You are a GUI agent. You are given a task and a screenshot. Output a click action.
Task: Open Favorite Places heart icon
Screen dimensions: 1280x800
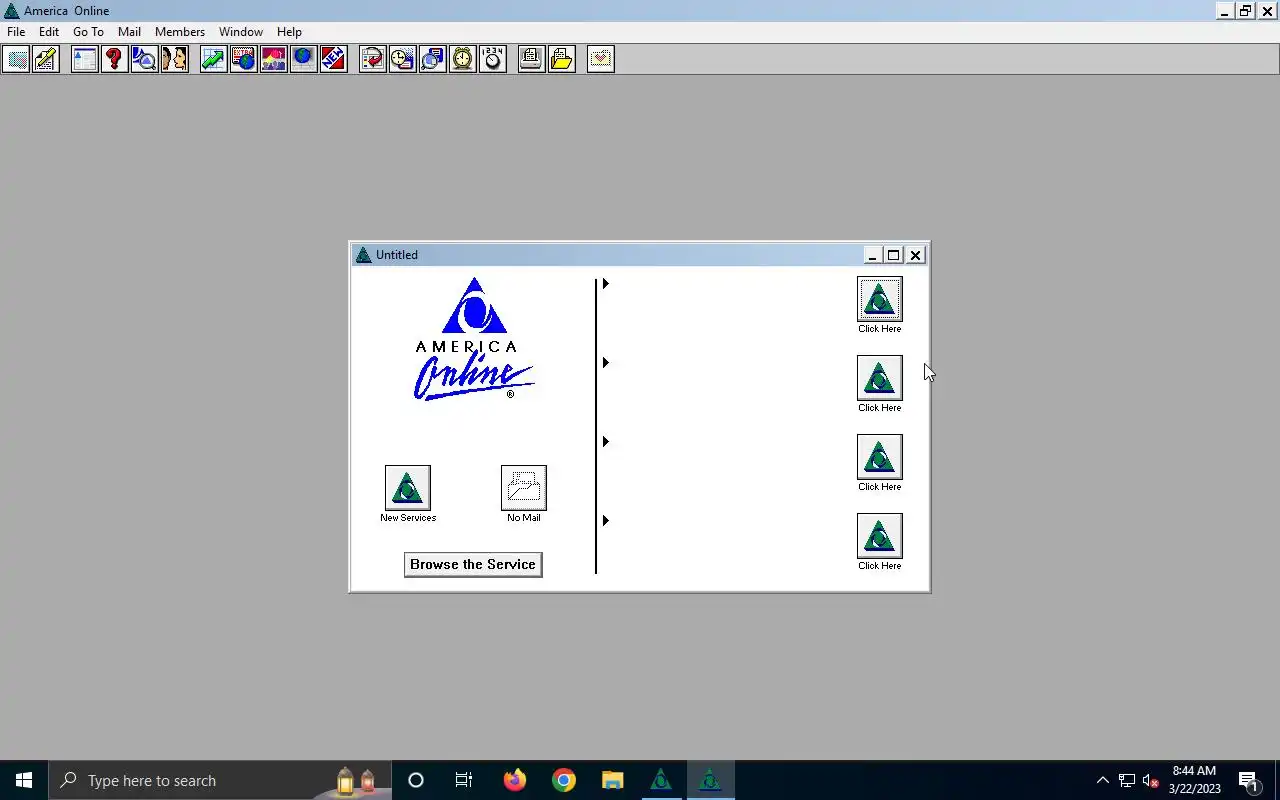point(600,59)
